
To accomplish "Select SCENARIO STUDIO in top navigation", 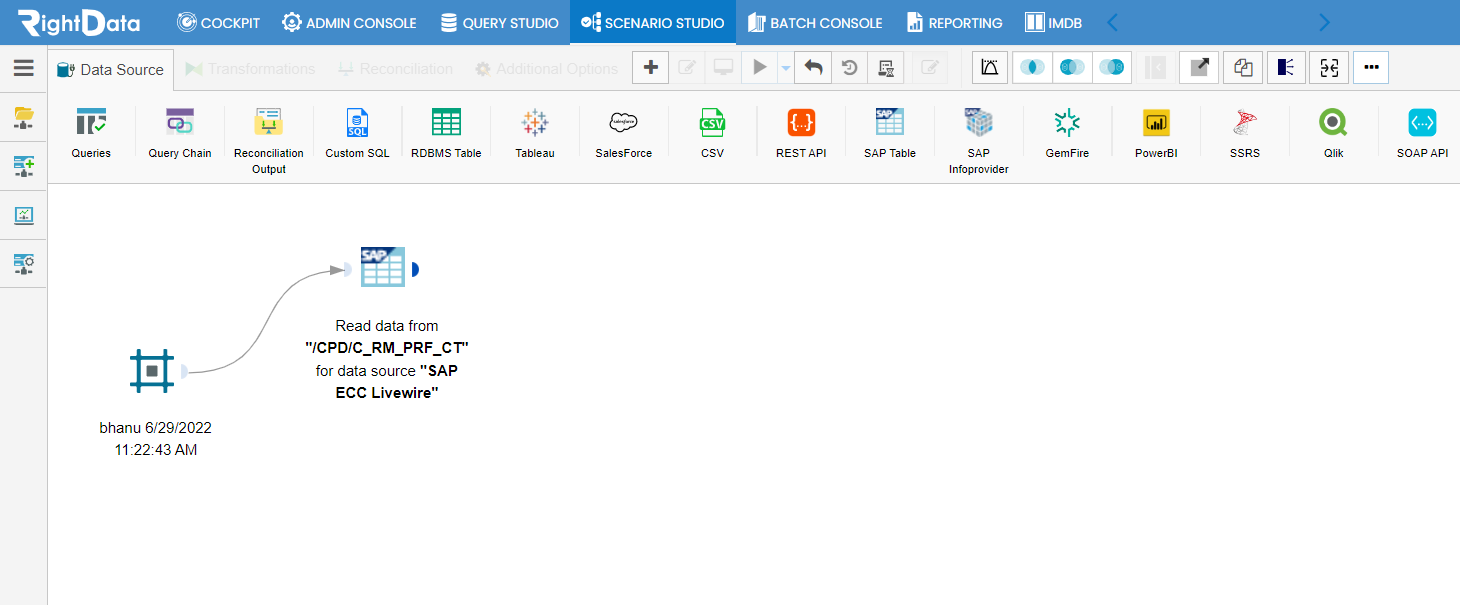I will pyautogui.click(x=653, y=22).
